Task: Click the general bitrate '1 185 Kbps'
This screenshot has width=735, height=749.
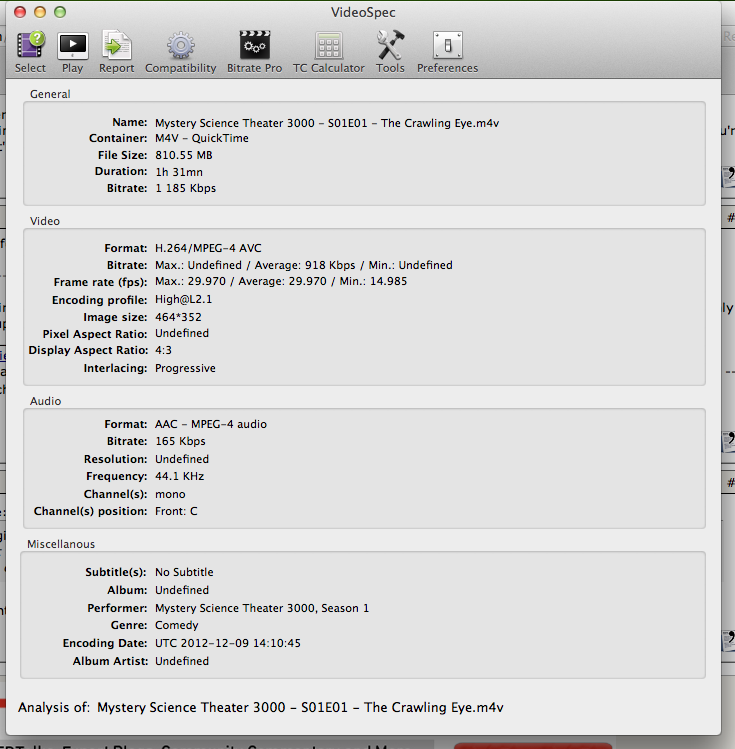Action: [x=185, y=188]
